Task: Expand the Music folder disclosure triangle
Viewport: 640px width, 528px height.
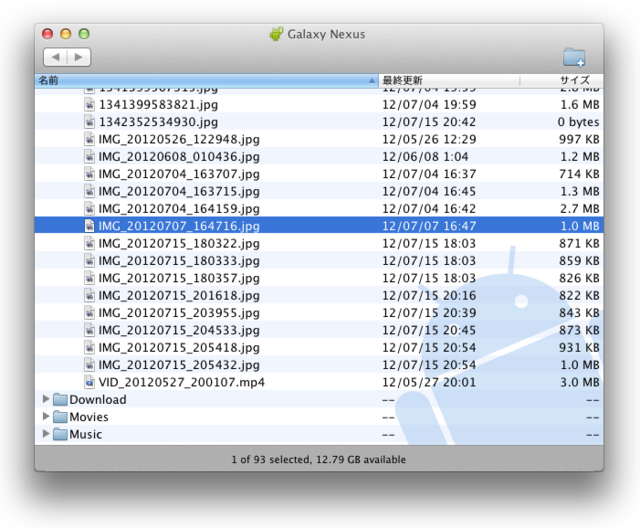Action: (x=46, y=433)
